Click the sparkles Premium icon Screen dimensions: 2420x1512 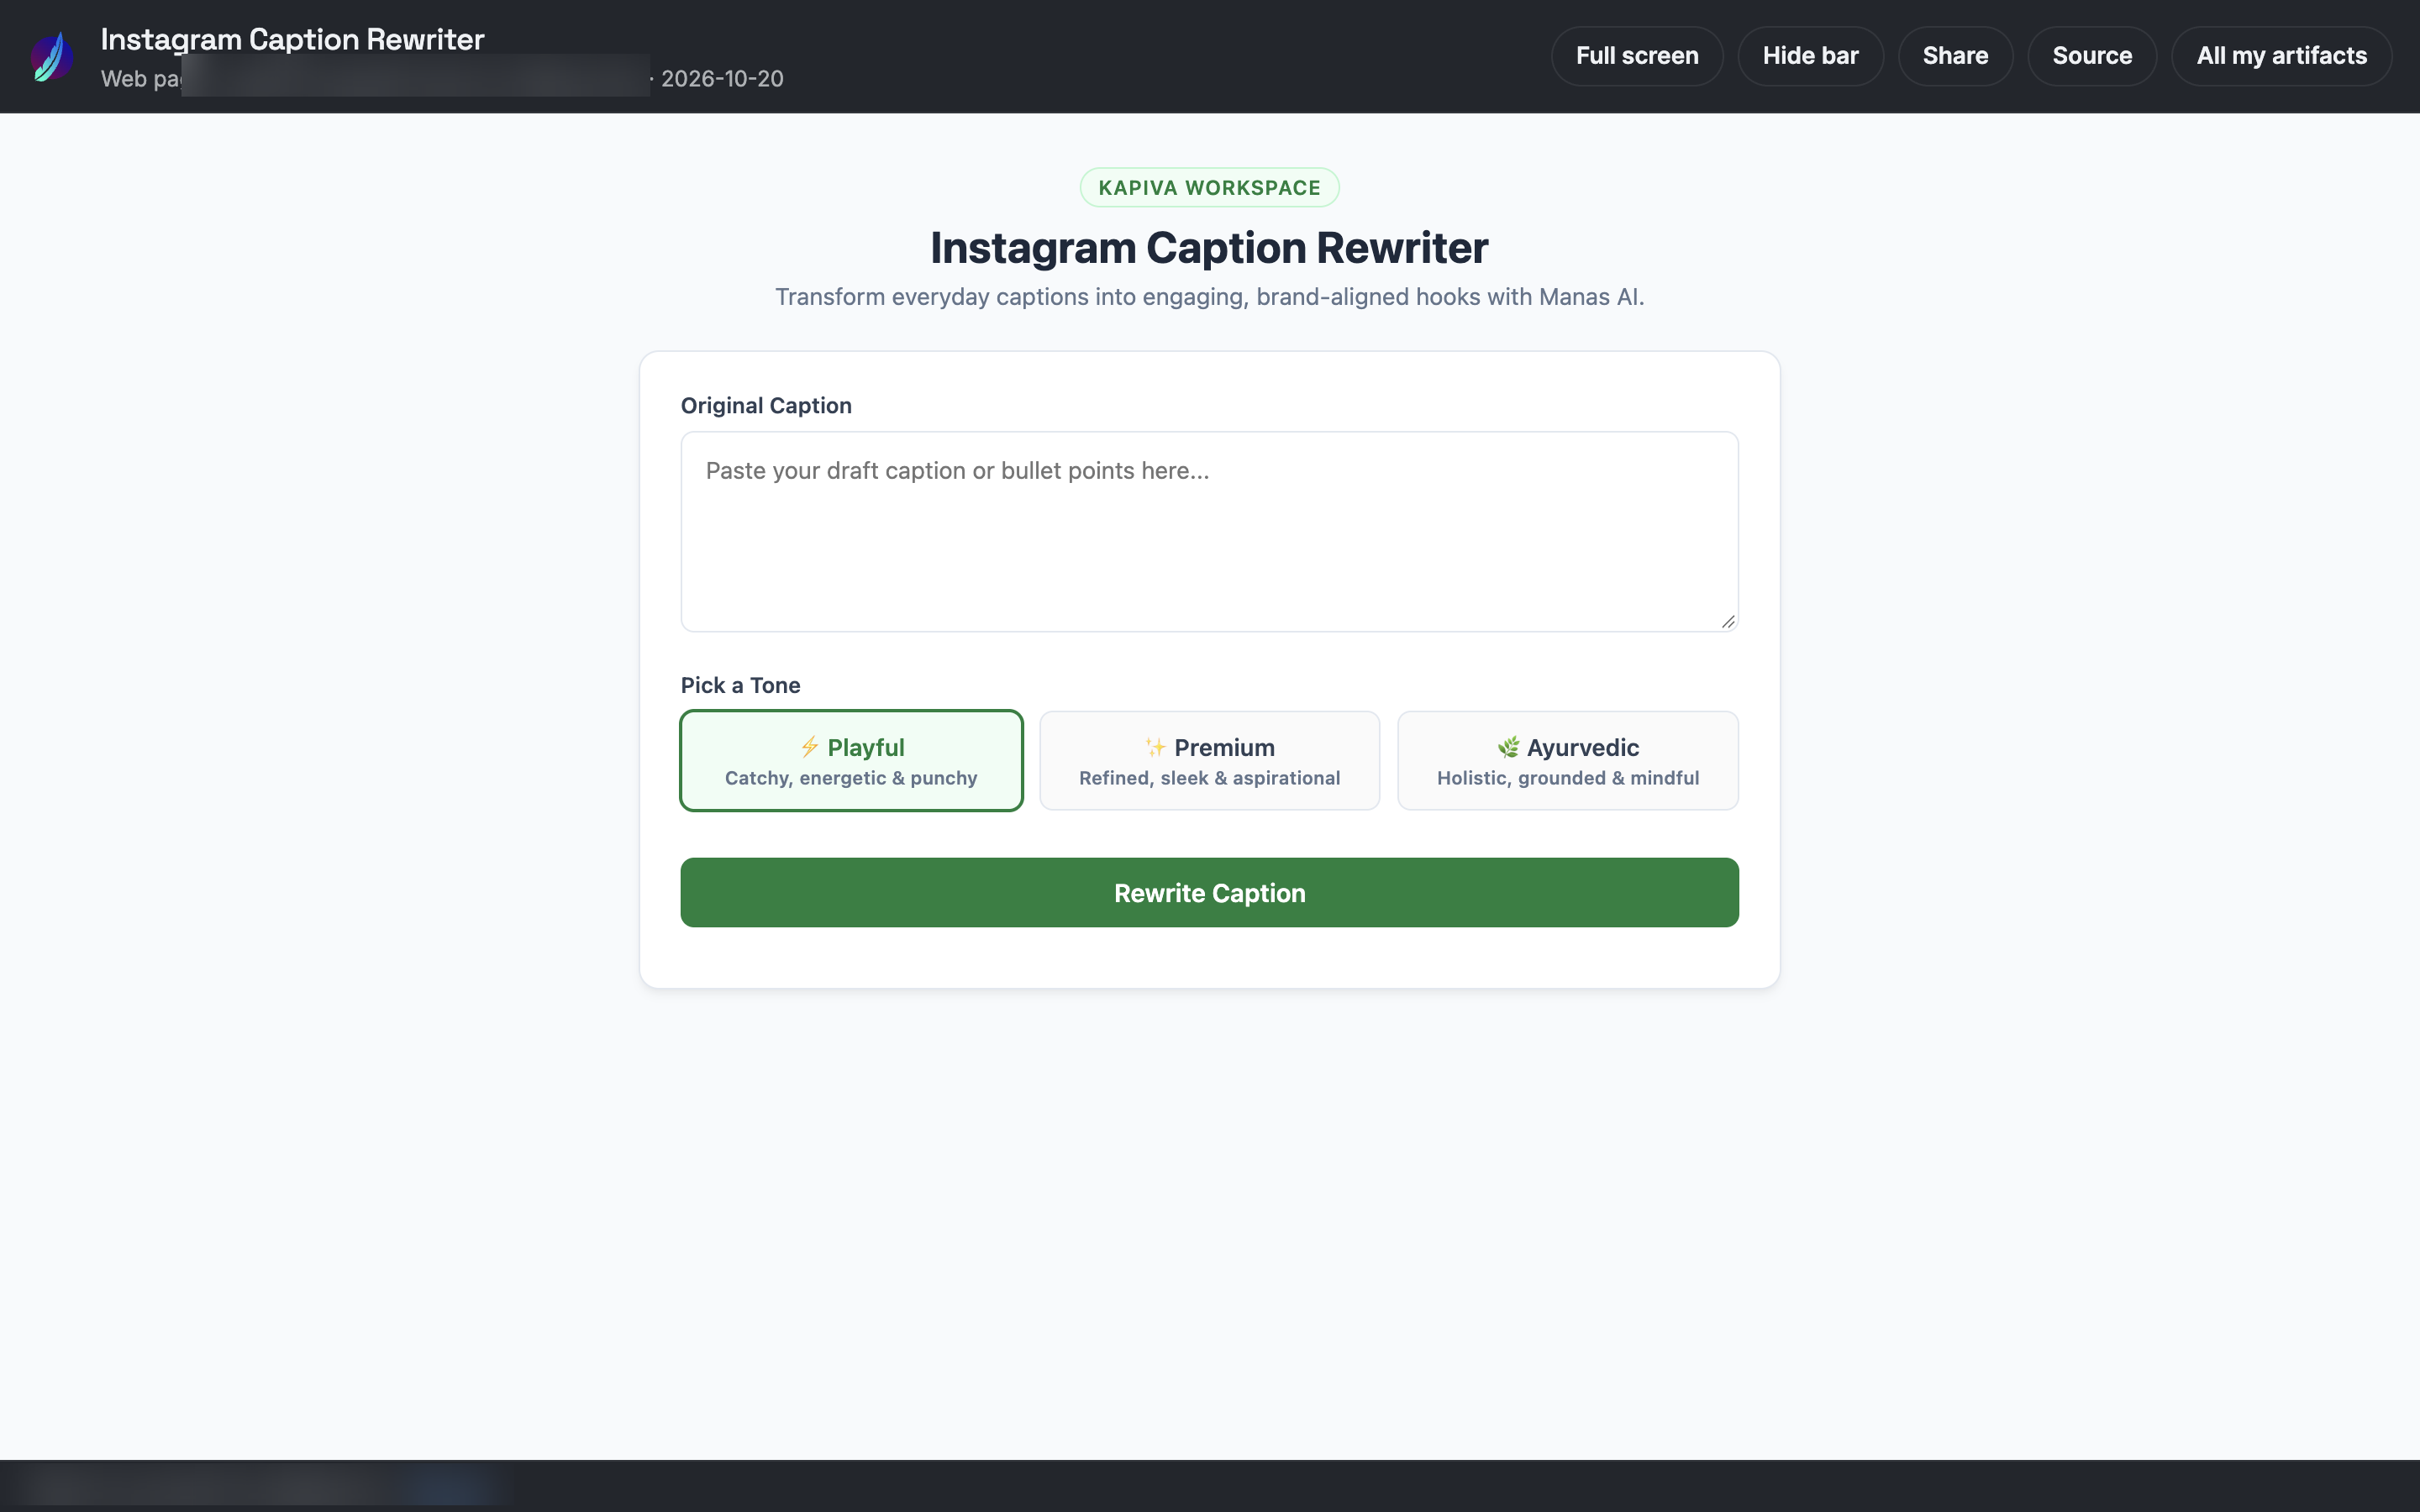pyautogui.click(x=1156, y=747)
